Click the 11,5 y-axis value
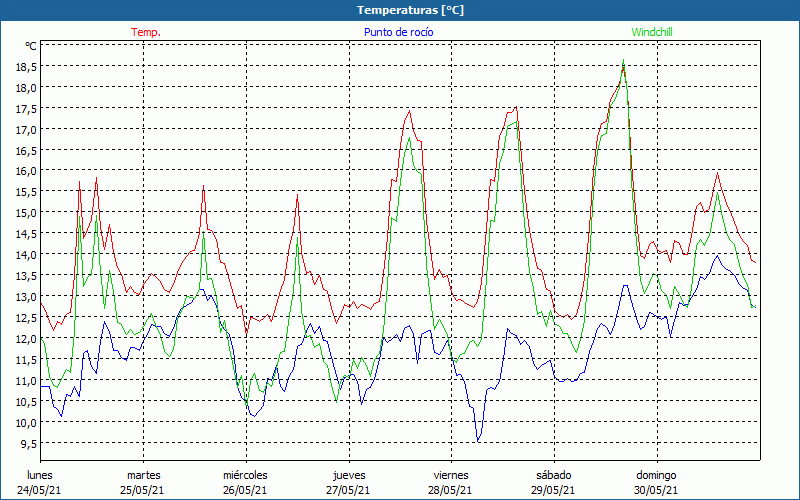This screenshot has width=800, height=500. point(28,359)
